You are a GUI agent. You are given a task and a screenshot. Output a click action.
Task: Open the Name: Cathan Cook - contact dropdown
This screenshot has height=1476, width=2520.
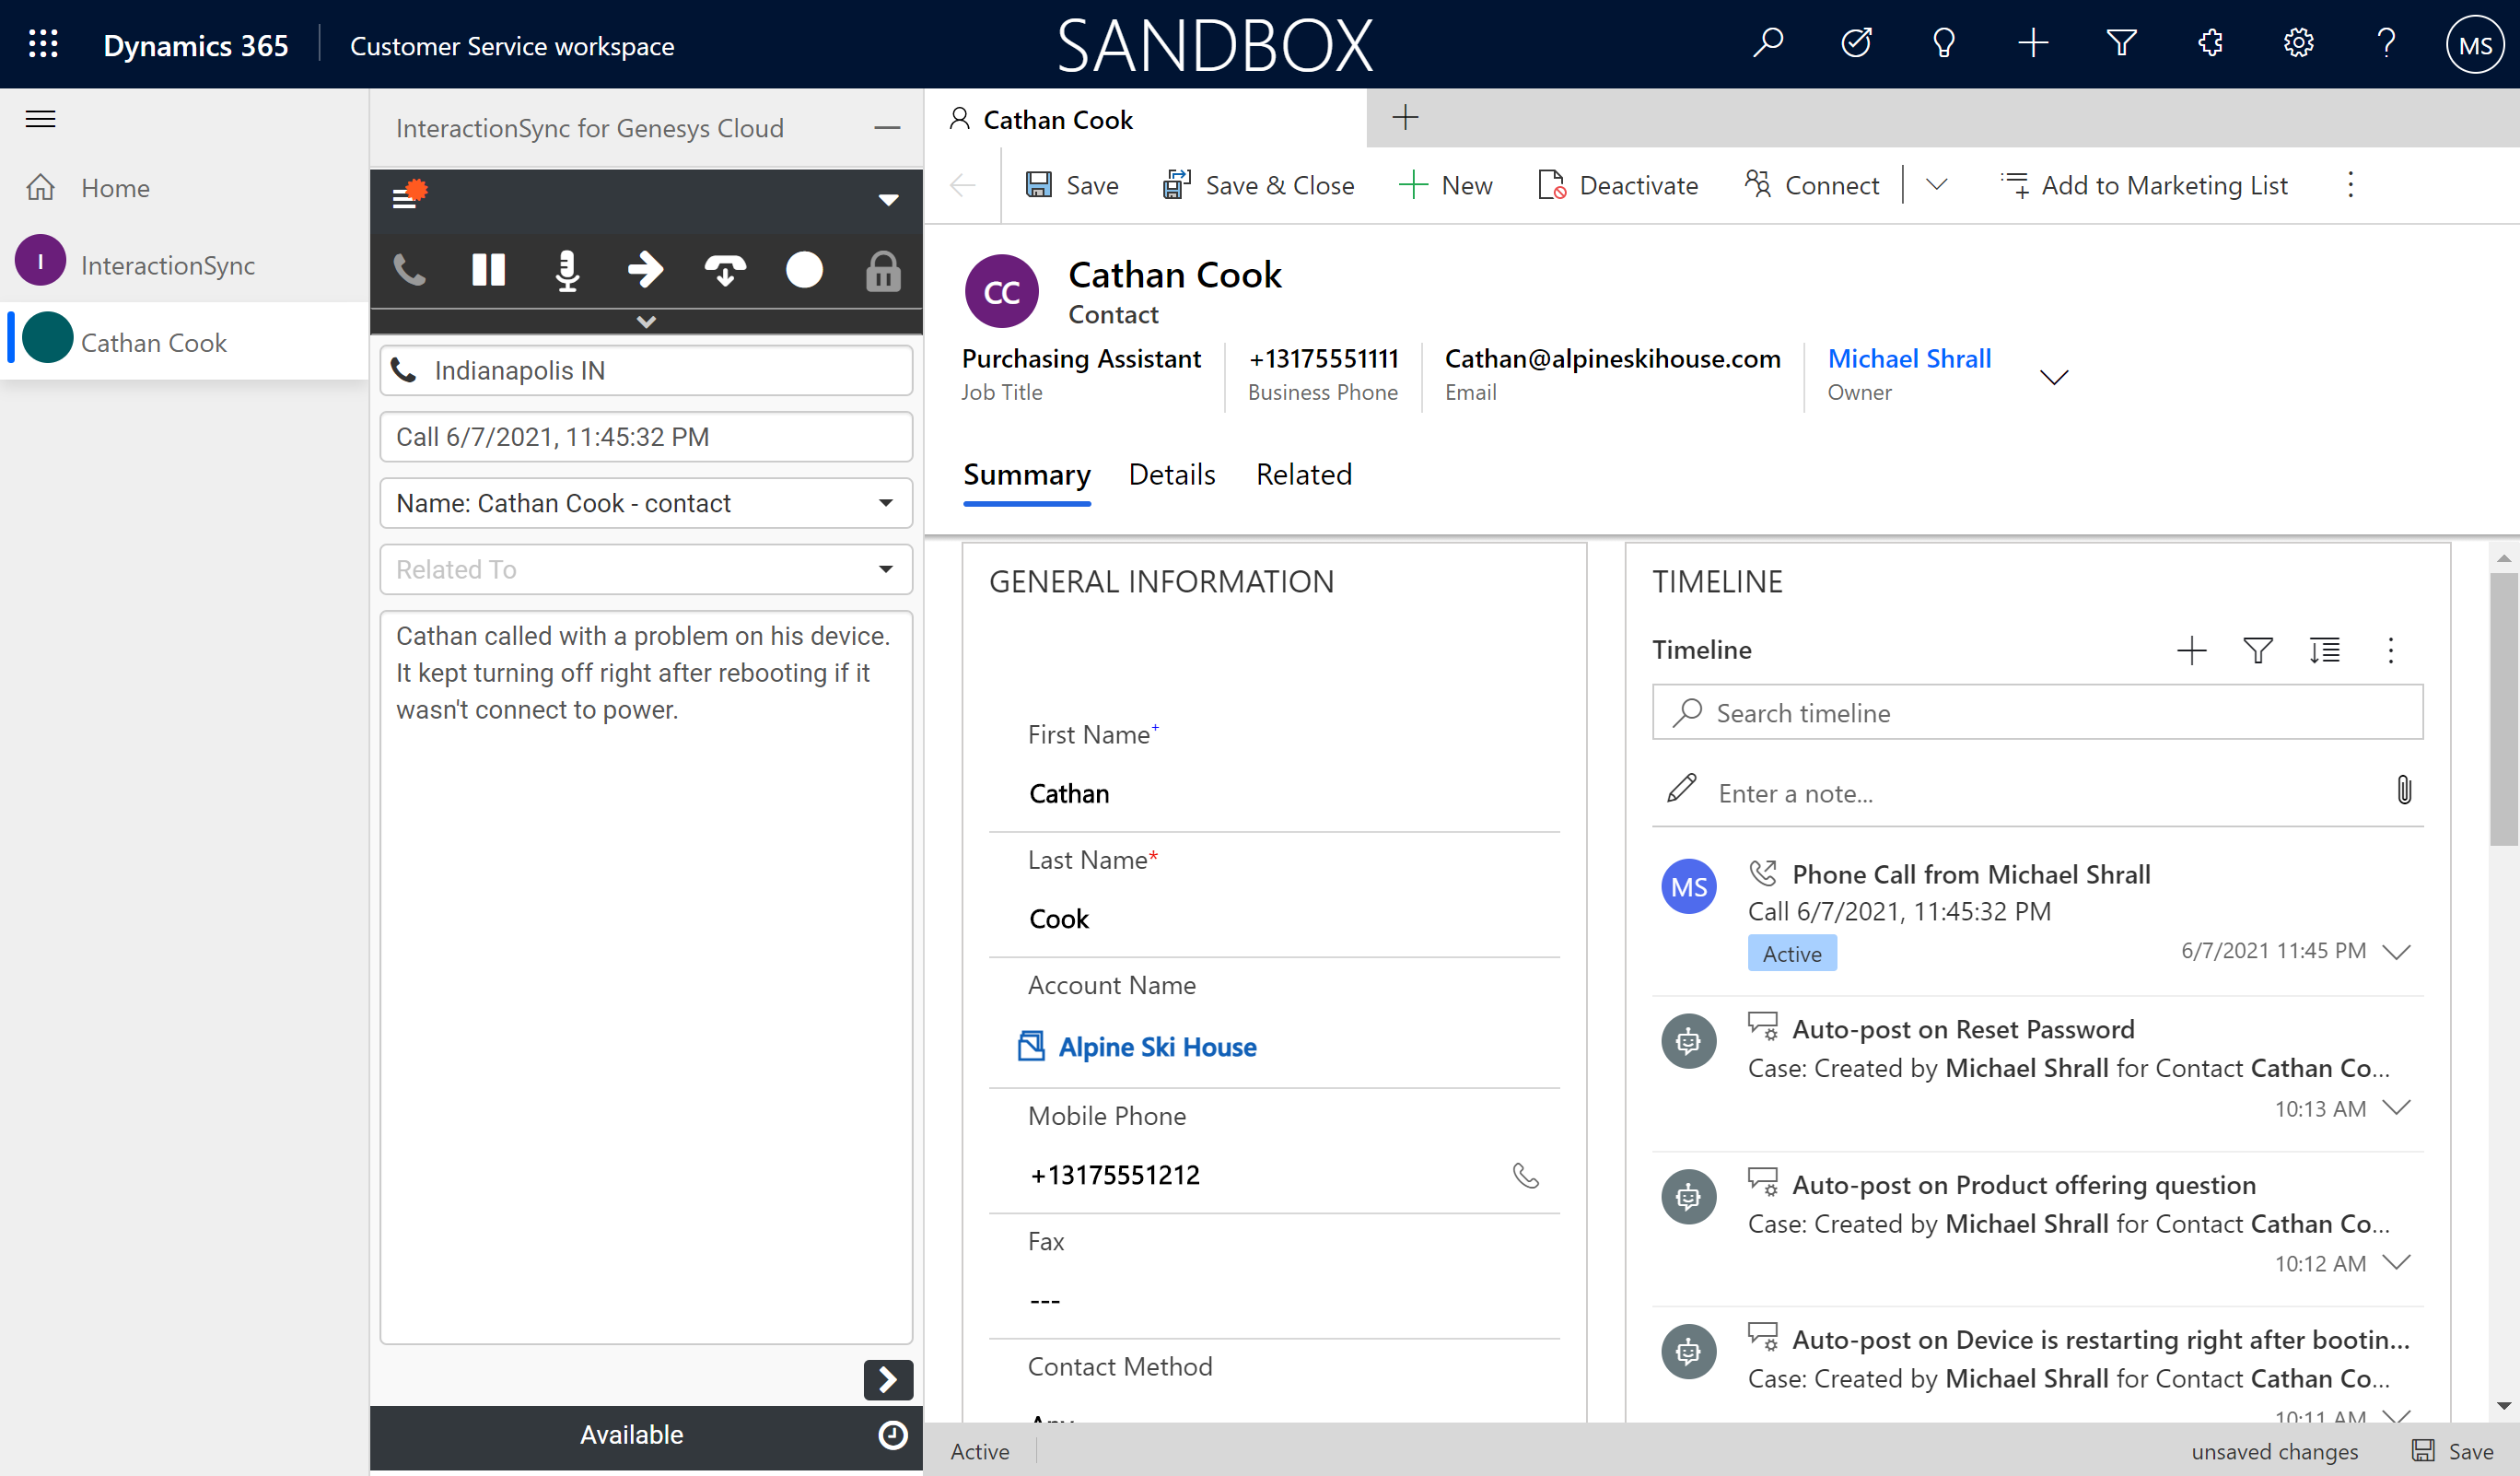click(x=646, y=503)
